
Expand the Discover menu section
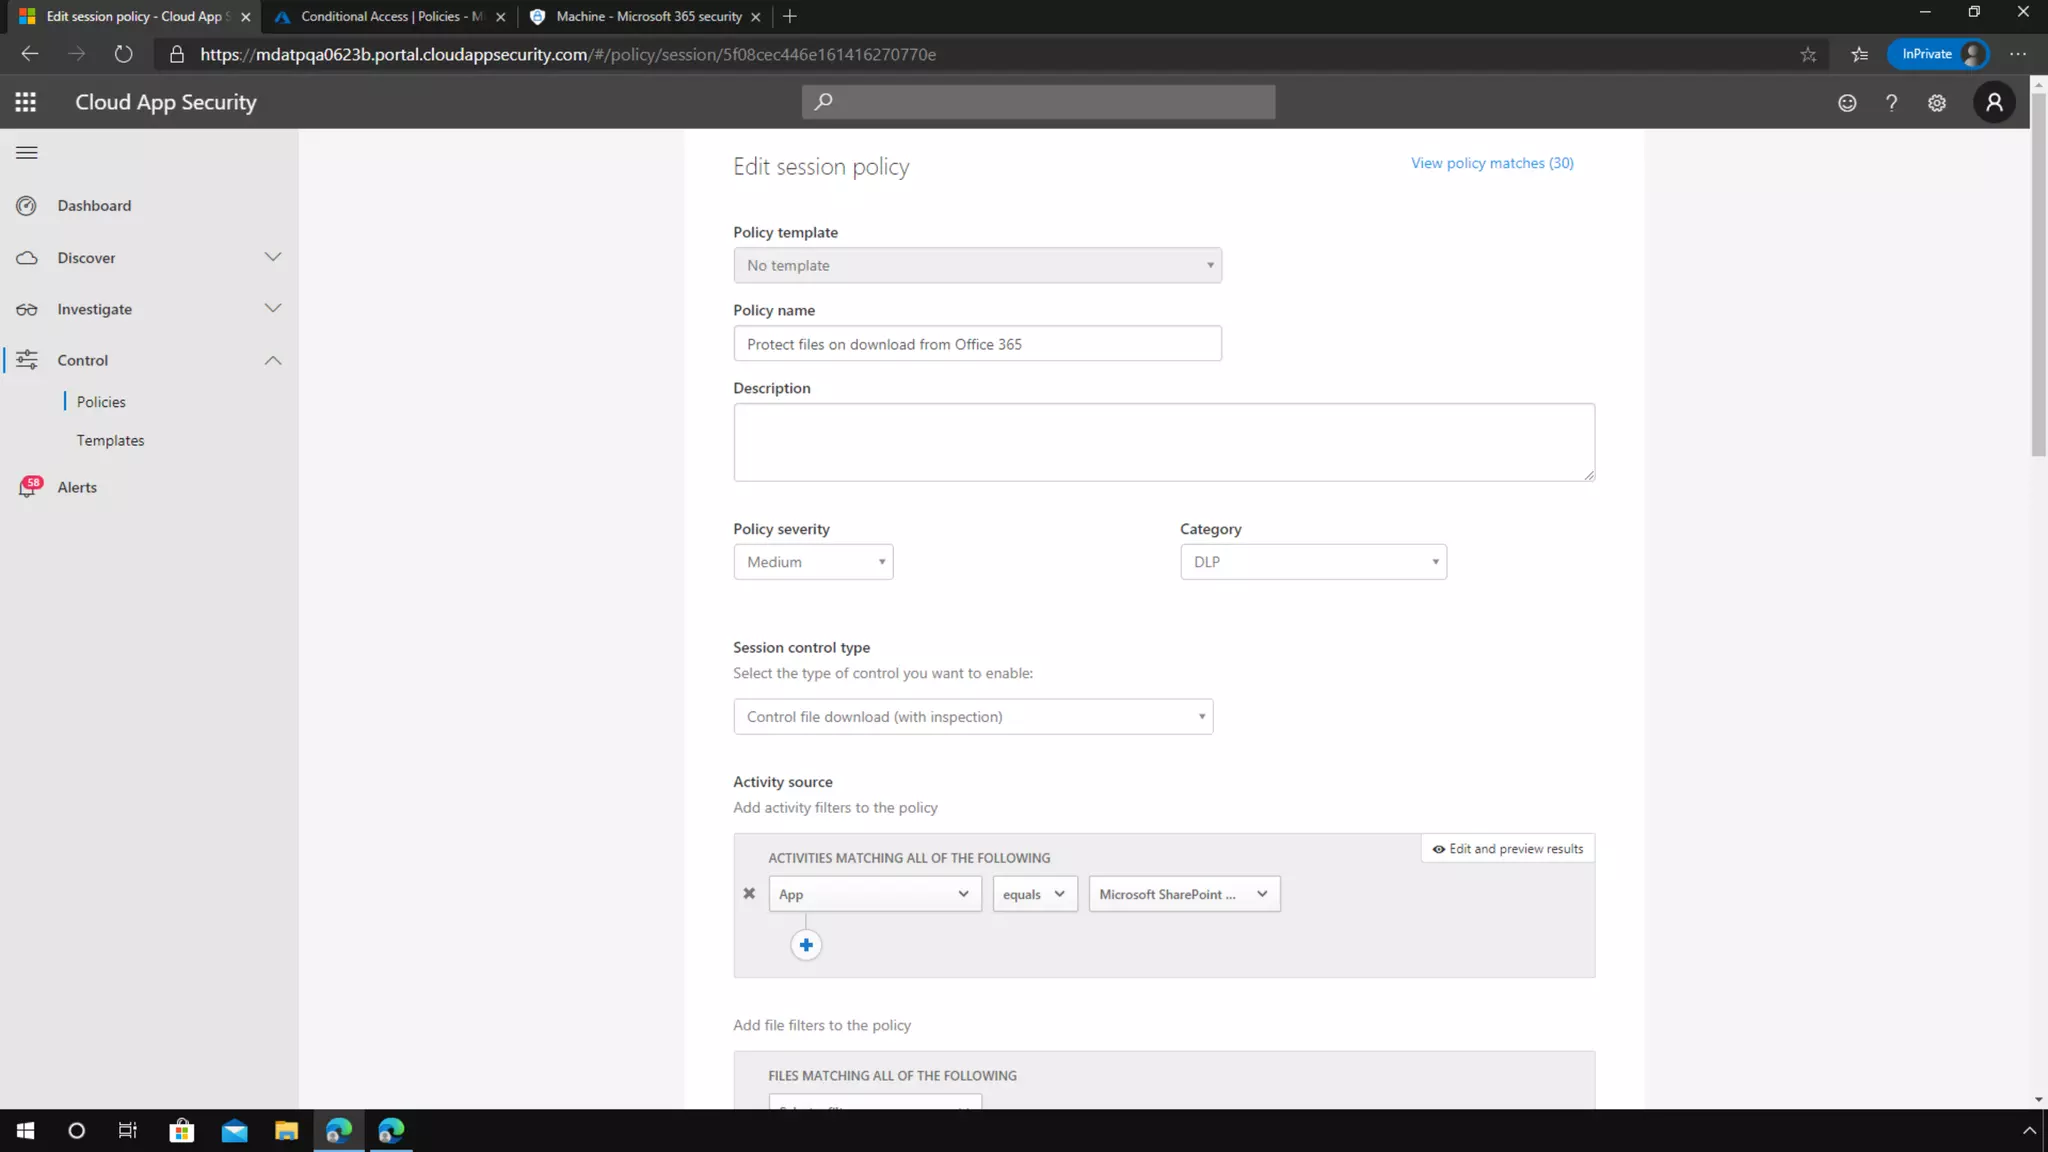[x=273, y=257]
